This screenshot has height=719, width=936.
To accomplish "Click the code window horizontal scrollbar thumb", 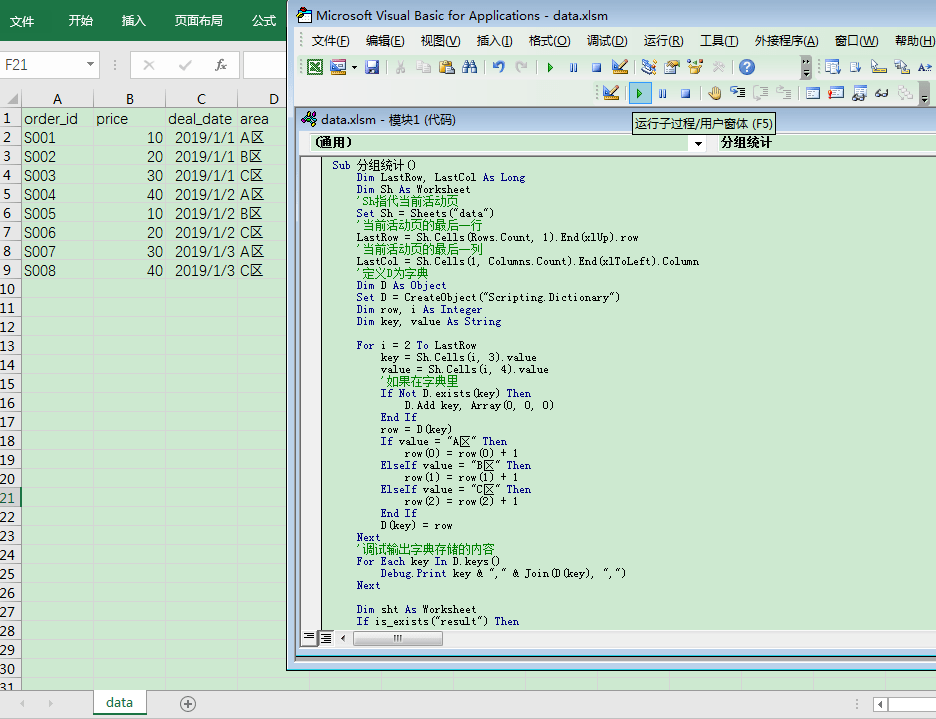I will click(x=397, y=637).
